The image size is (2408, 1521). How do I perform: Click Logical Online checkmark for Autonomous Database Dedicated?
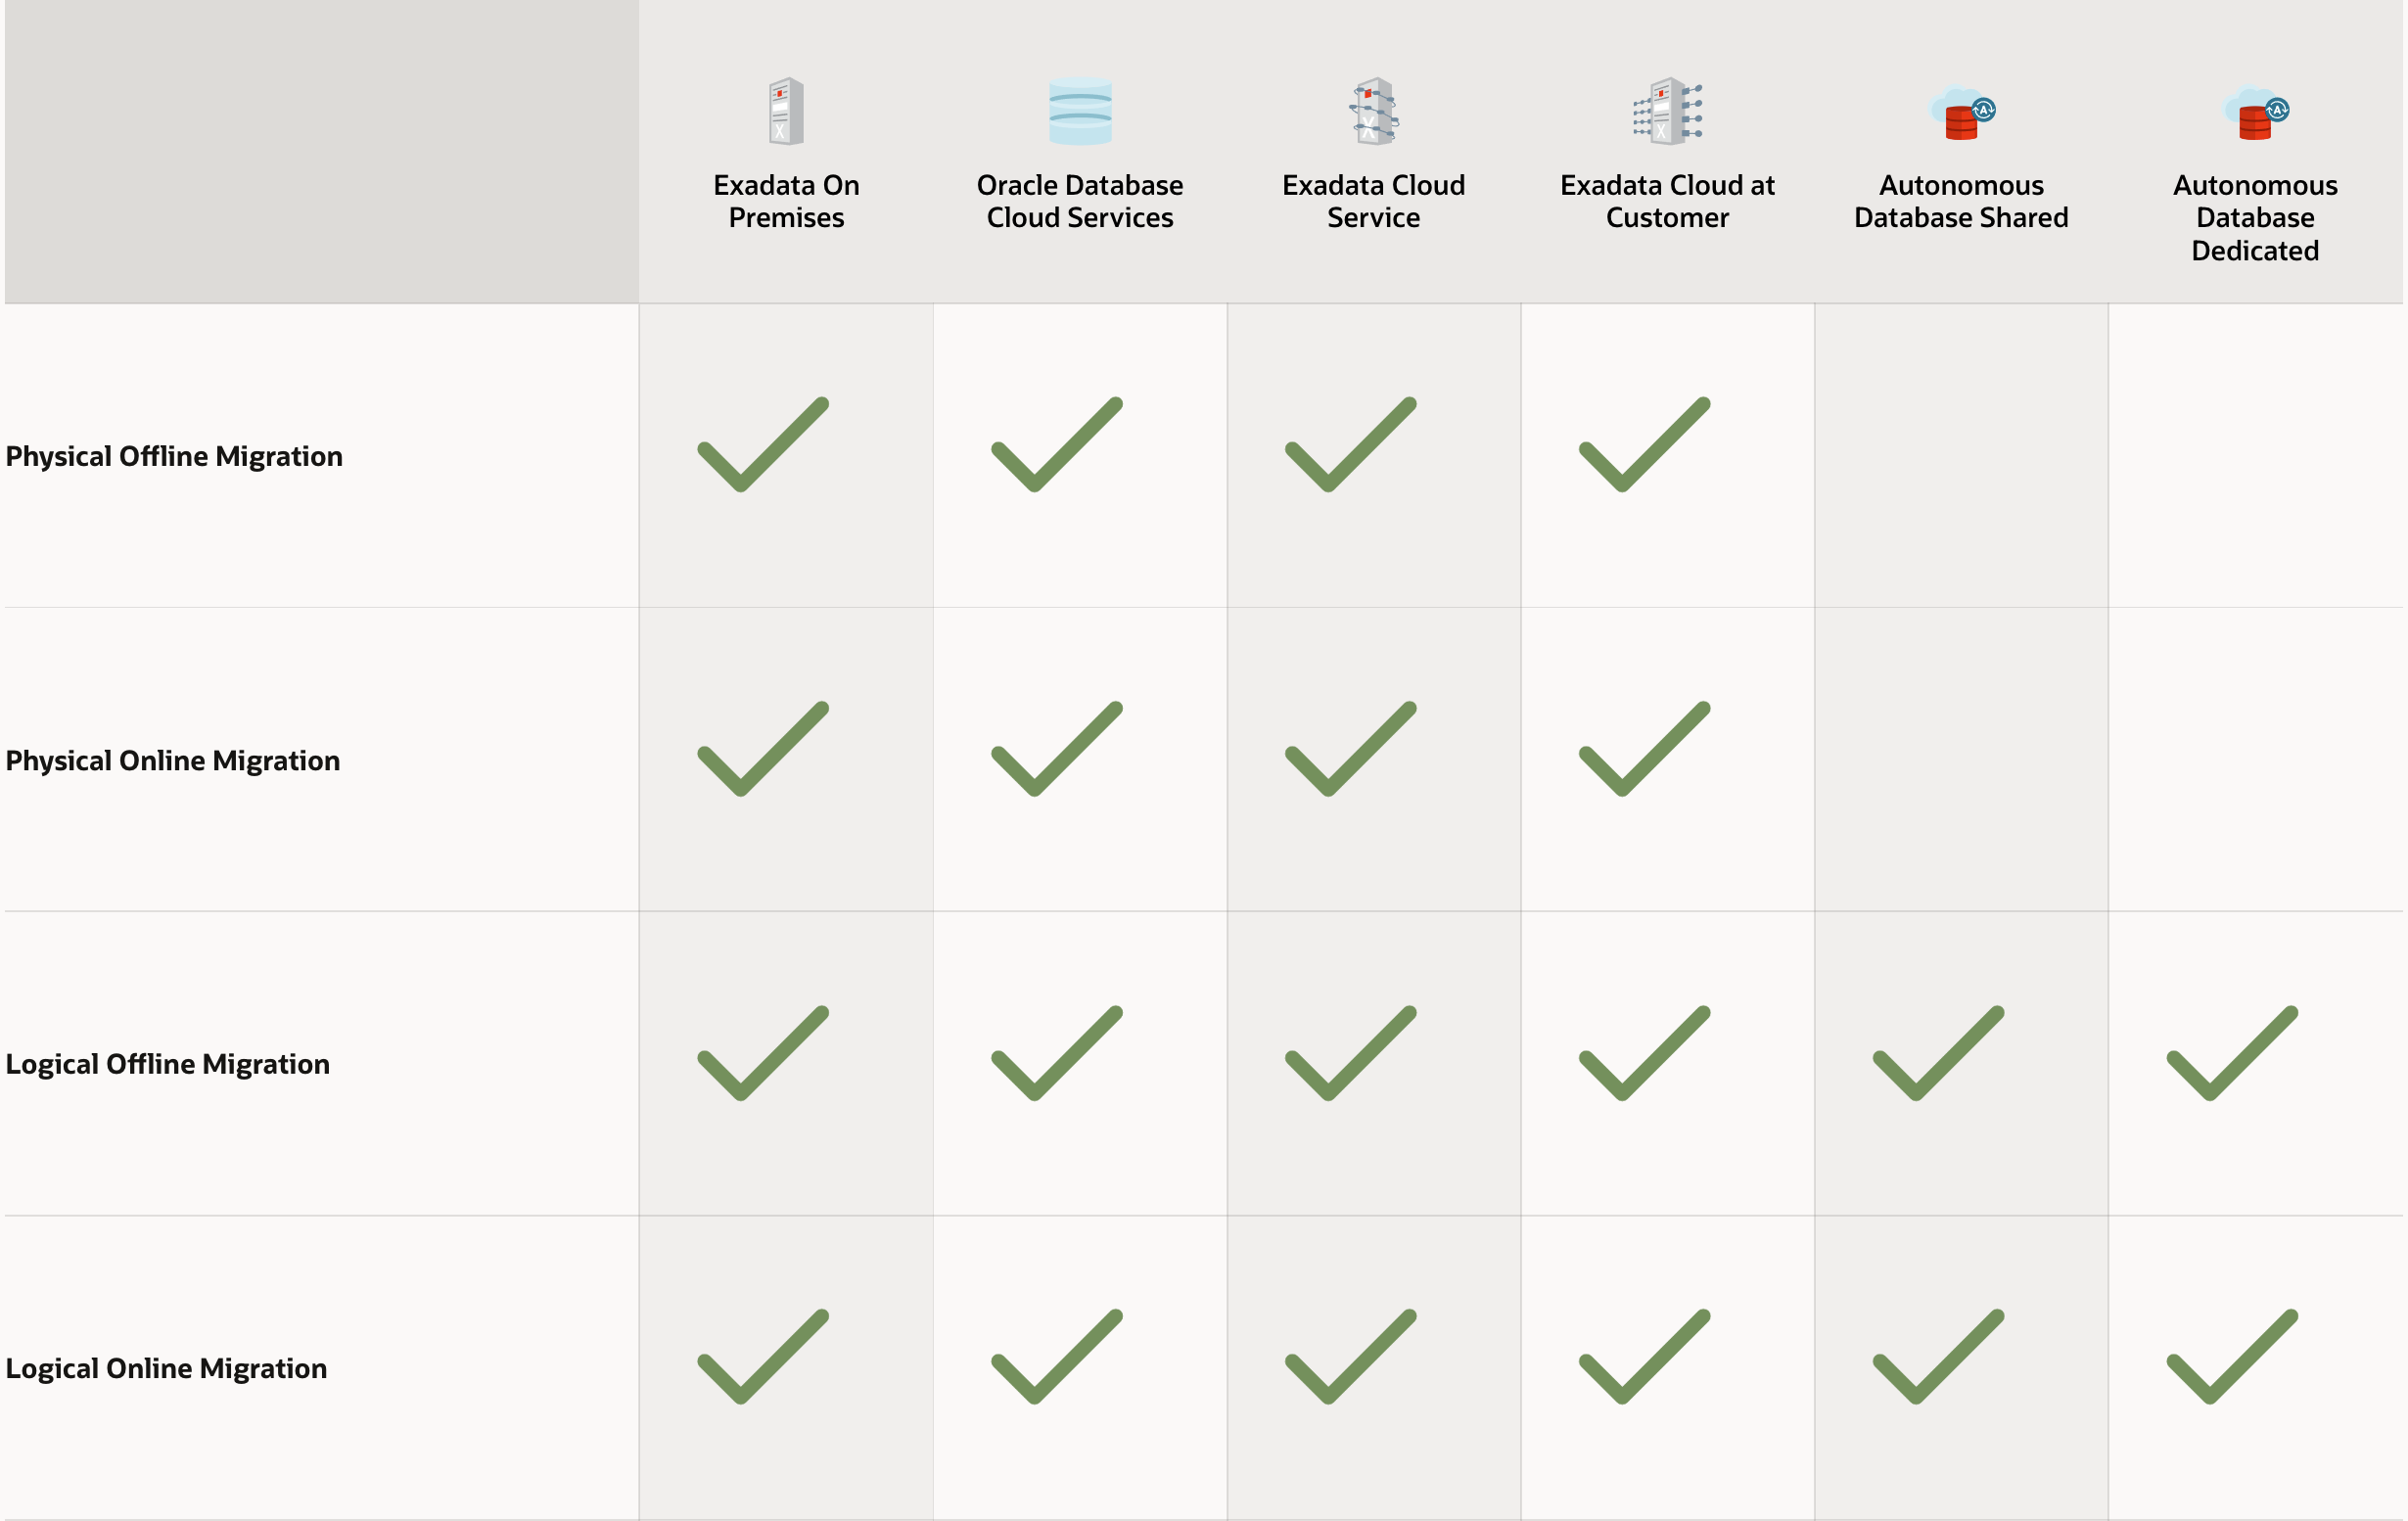point(2232,1357)
